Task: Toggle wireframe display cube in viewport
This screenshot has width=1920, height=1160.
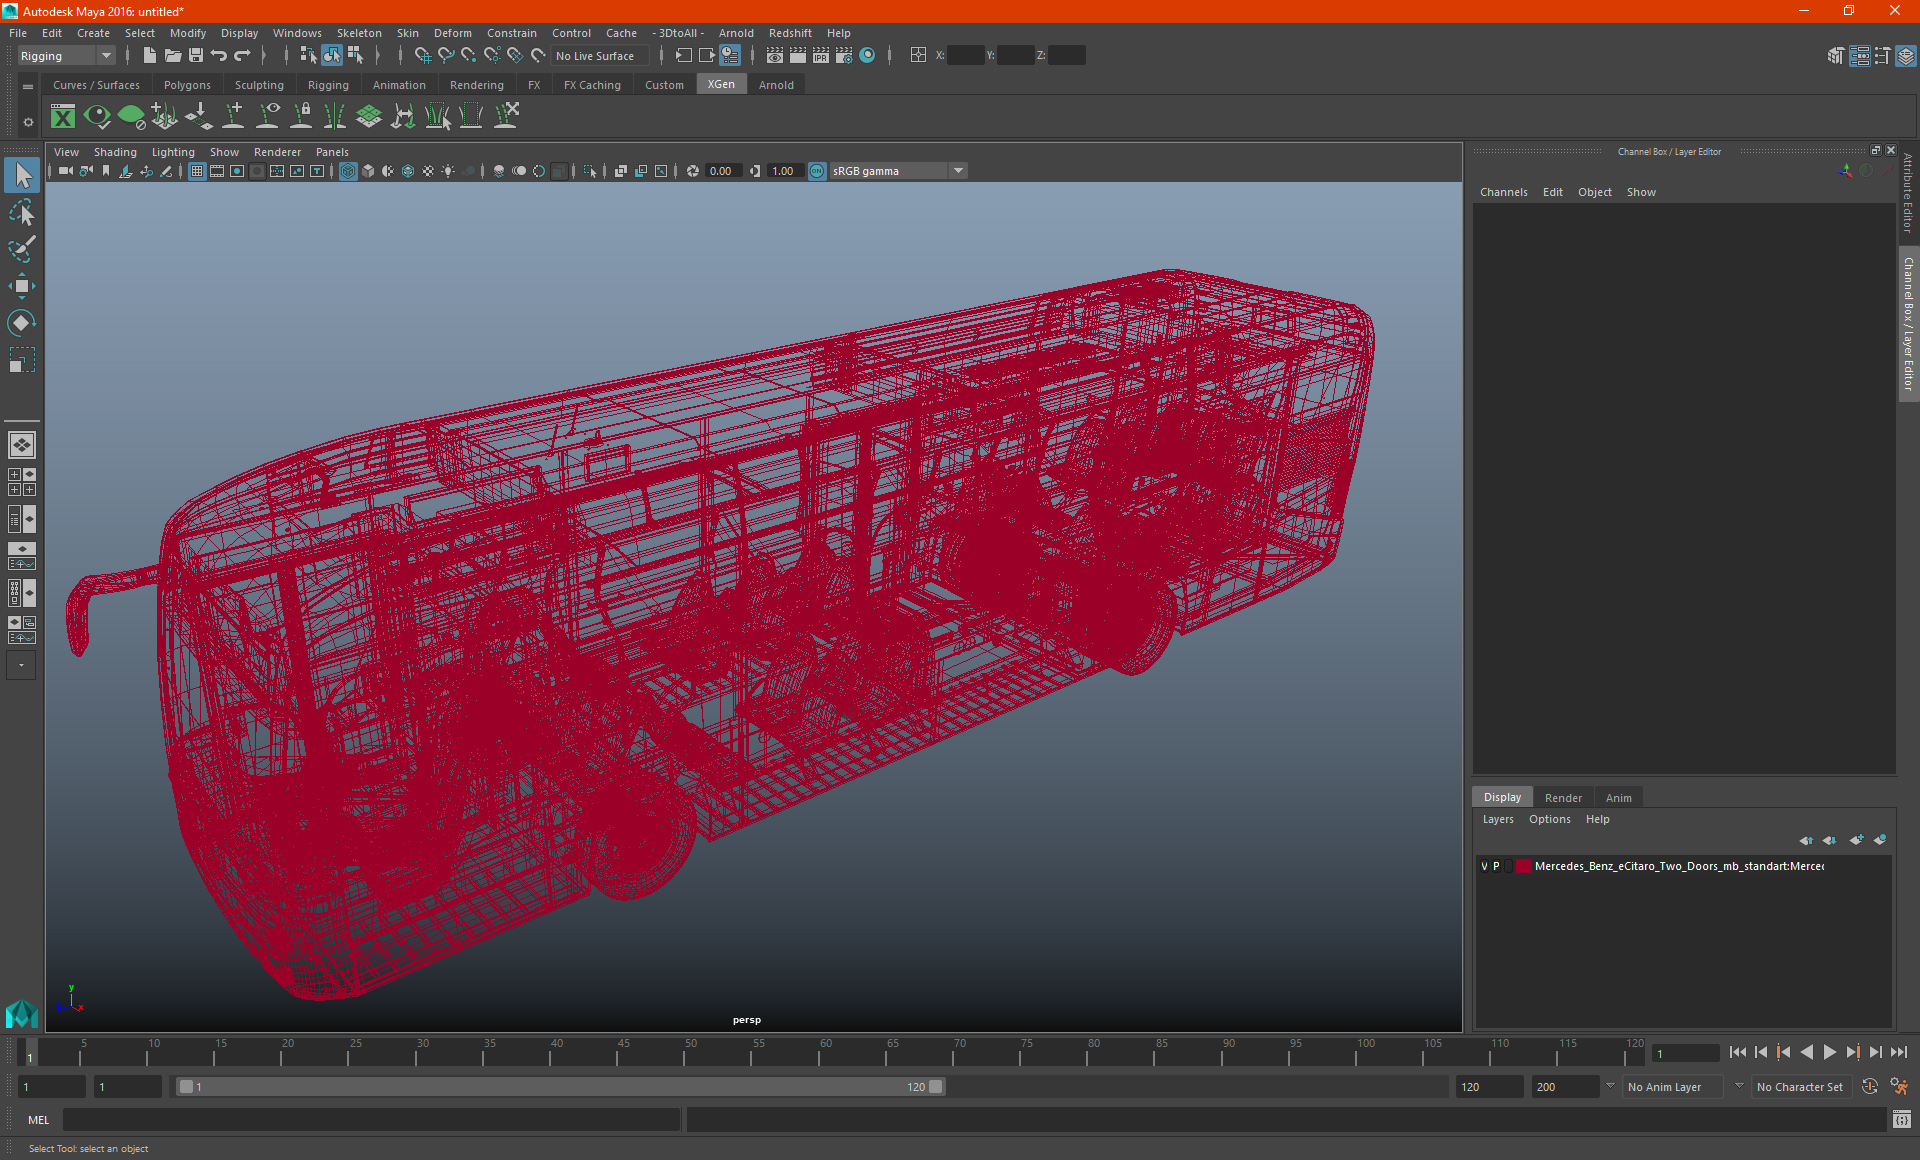Action: pyautogui.click(x=348, y=171)
